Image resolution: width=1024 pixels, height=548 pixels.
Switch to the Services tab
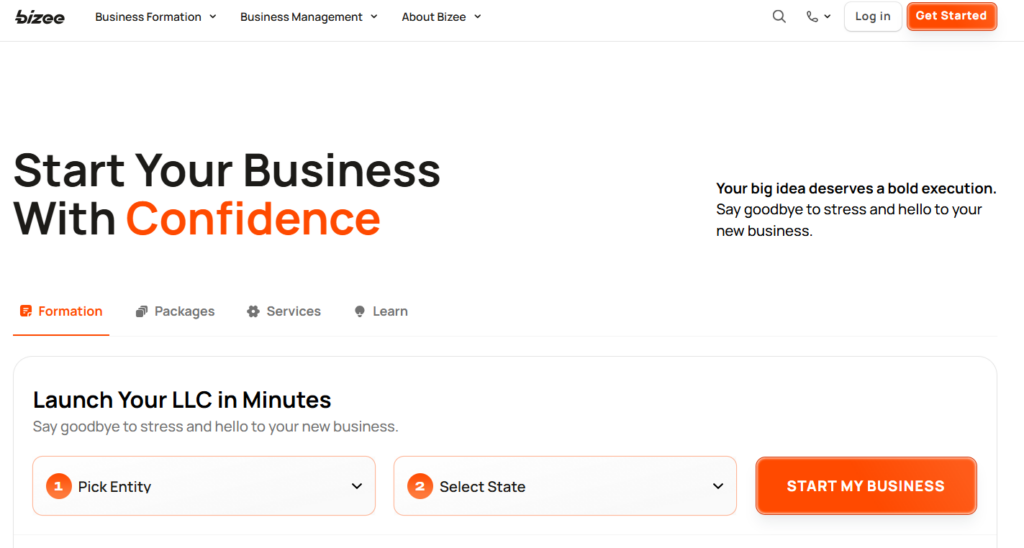[x=293, y=311]
